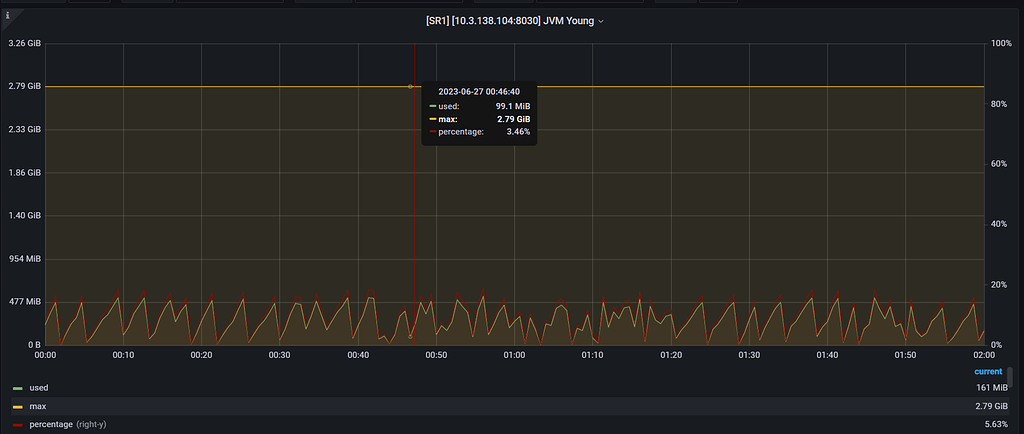Click the 00:00 x-axis time label

click(45, 355)
